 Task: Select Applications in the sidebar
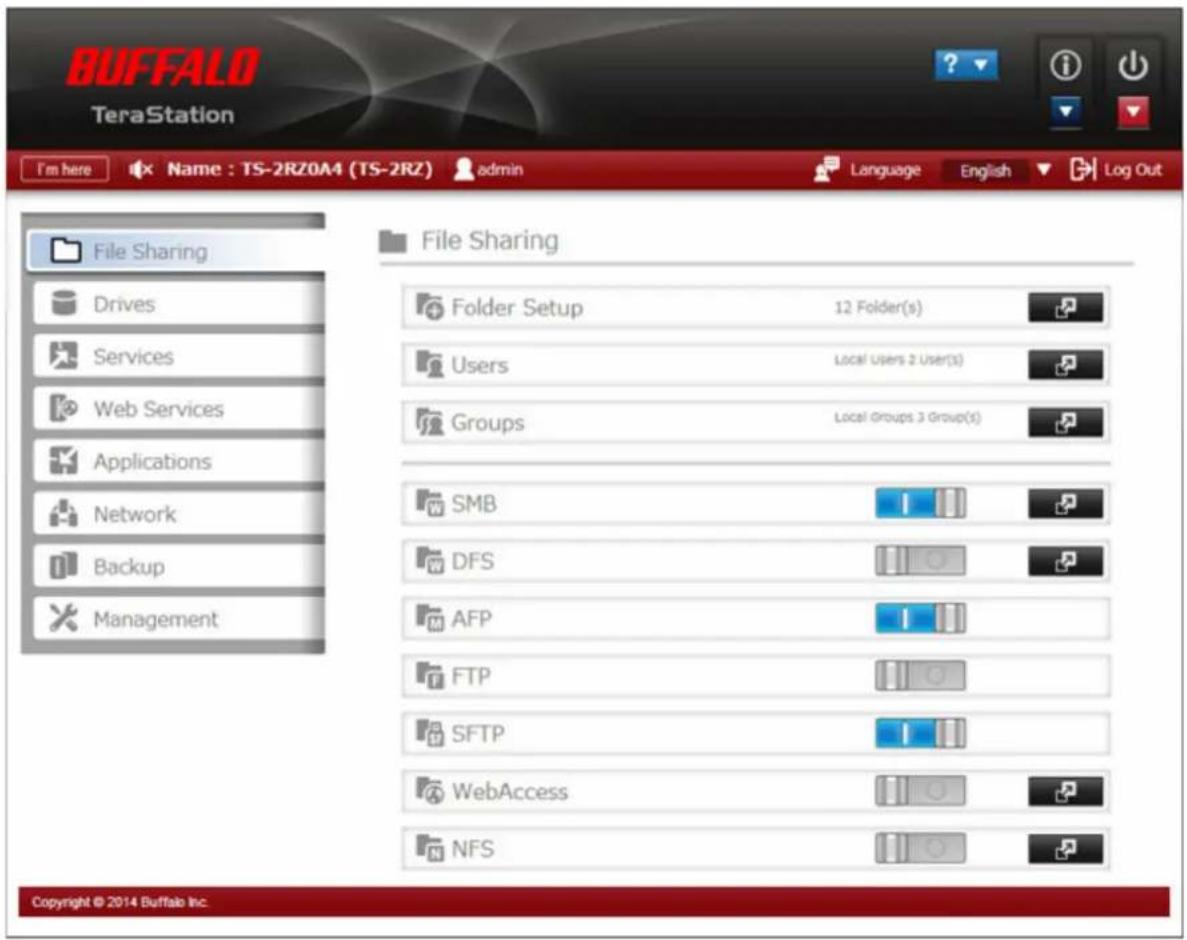179,462
